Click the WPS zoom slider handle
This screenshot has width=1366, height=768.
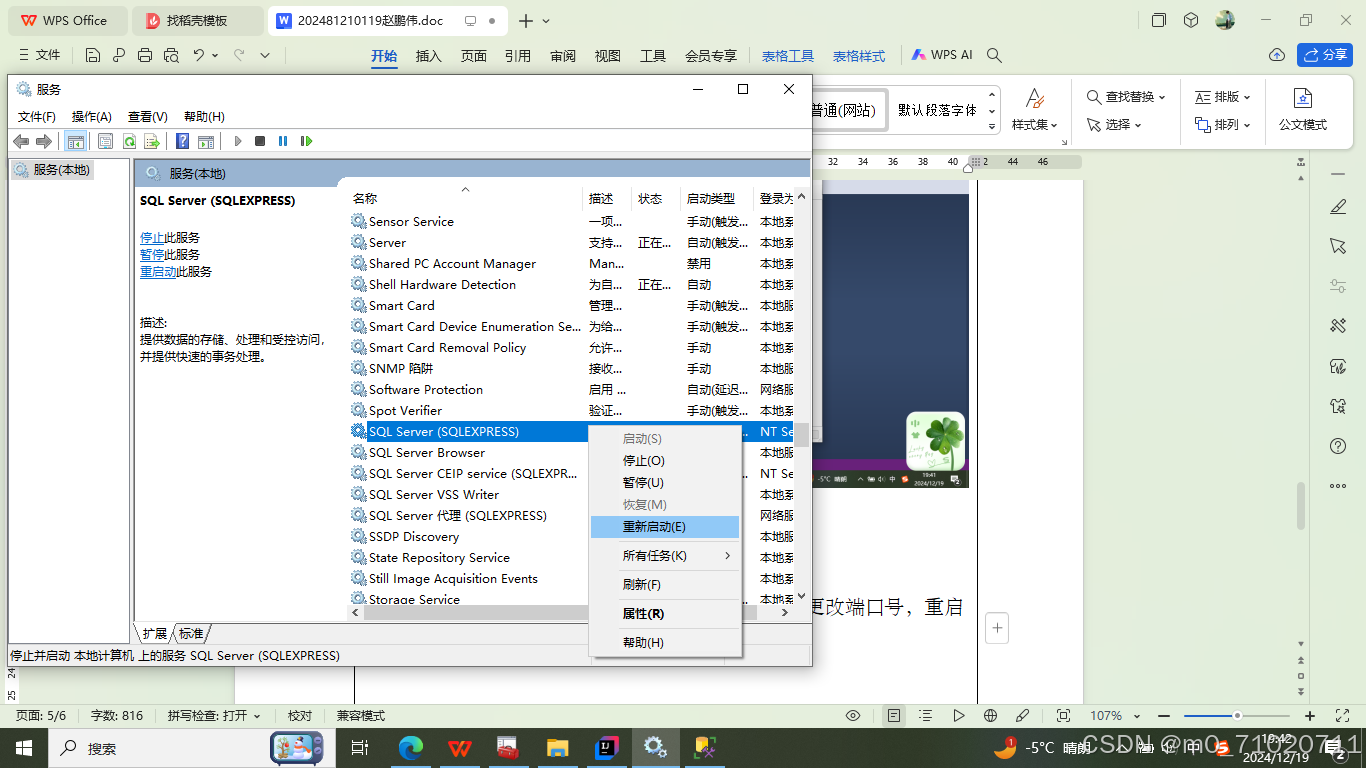(1237, 716)
